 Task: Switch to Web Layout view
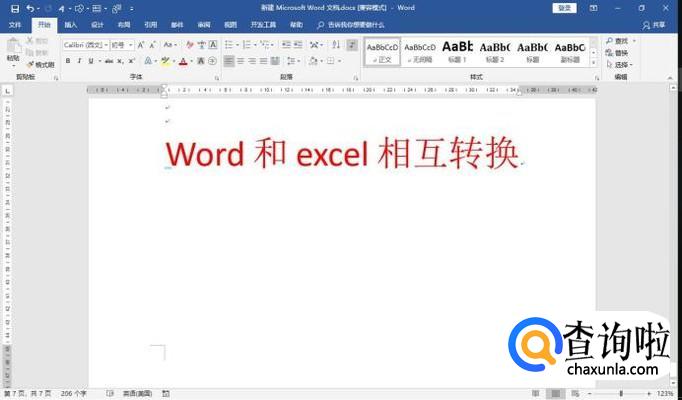575,393
